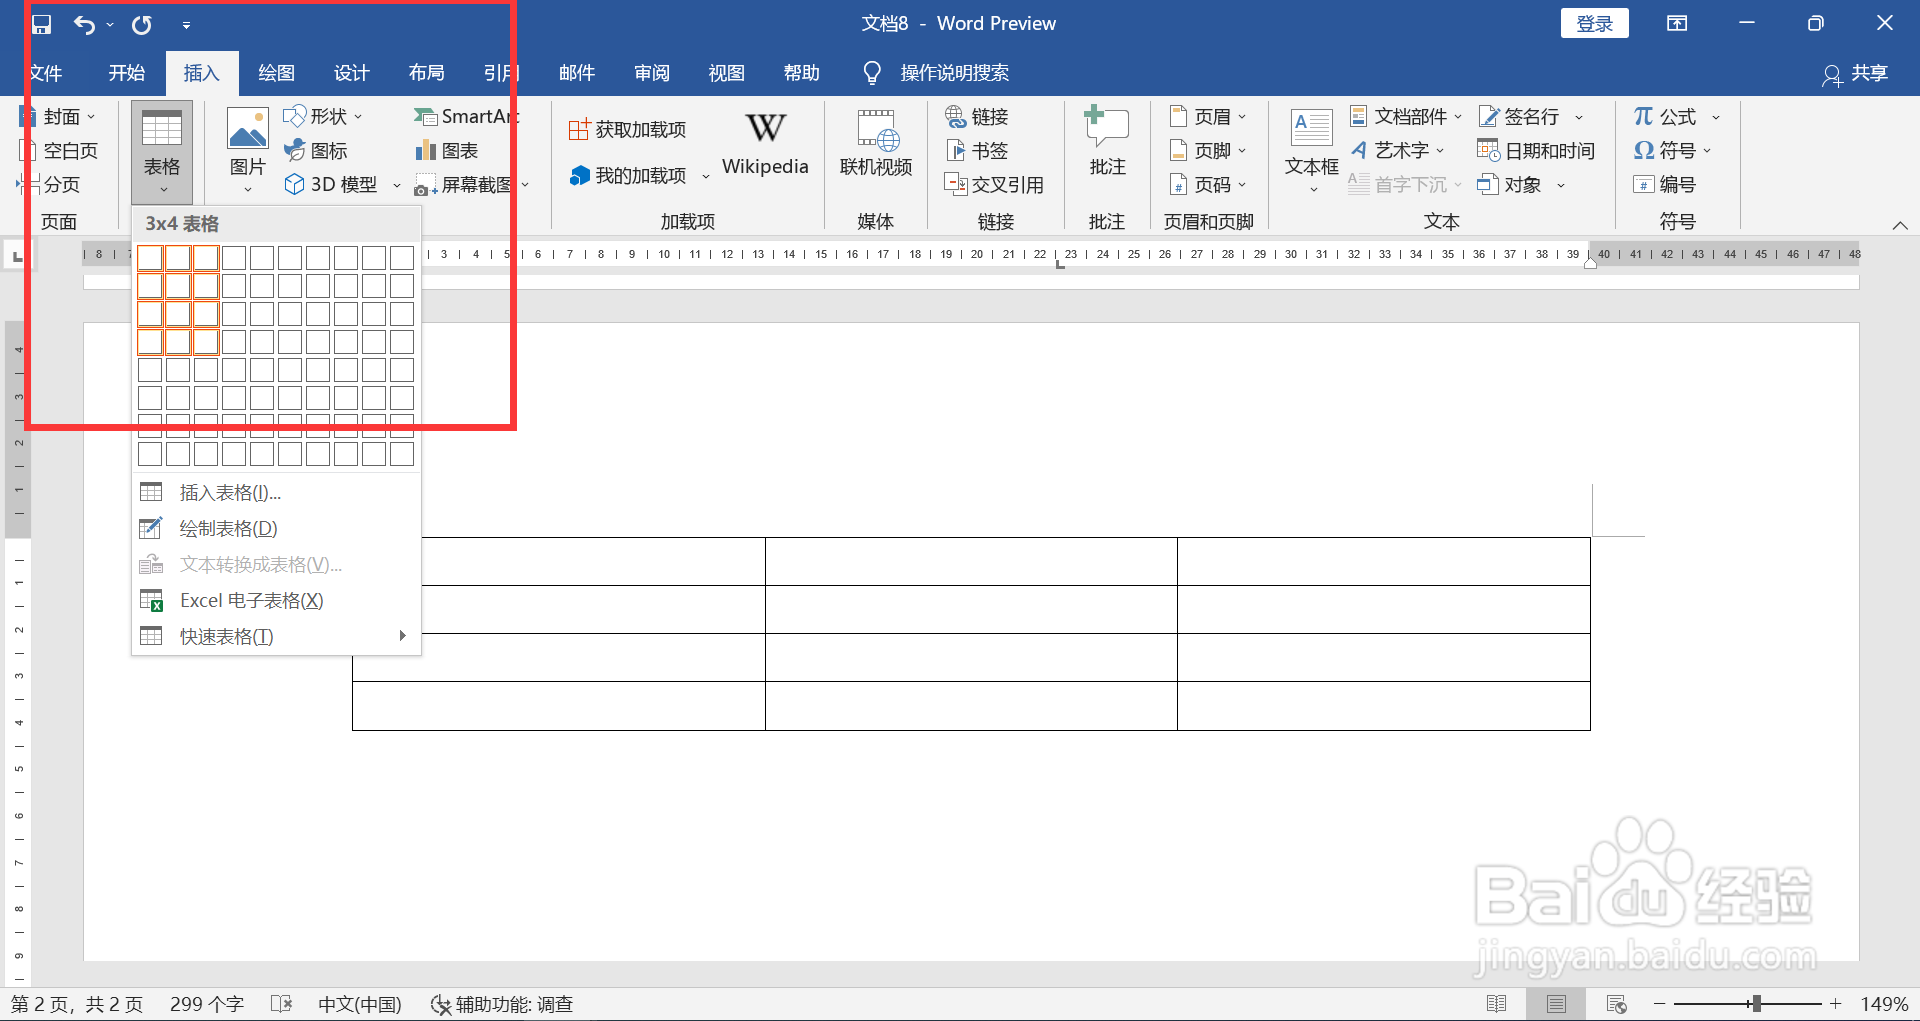This screenshot has width=1920, height=1021.
Task: Expand the 3D 模型 dropdown
Action: pos(397,184)
